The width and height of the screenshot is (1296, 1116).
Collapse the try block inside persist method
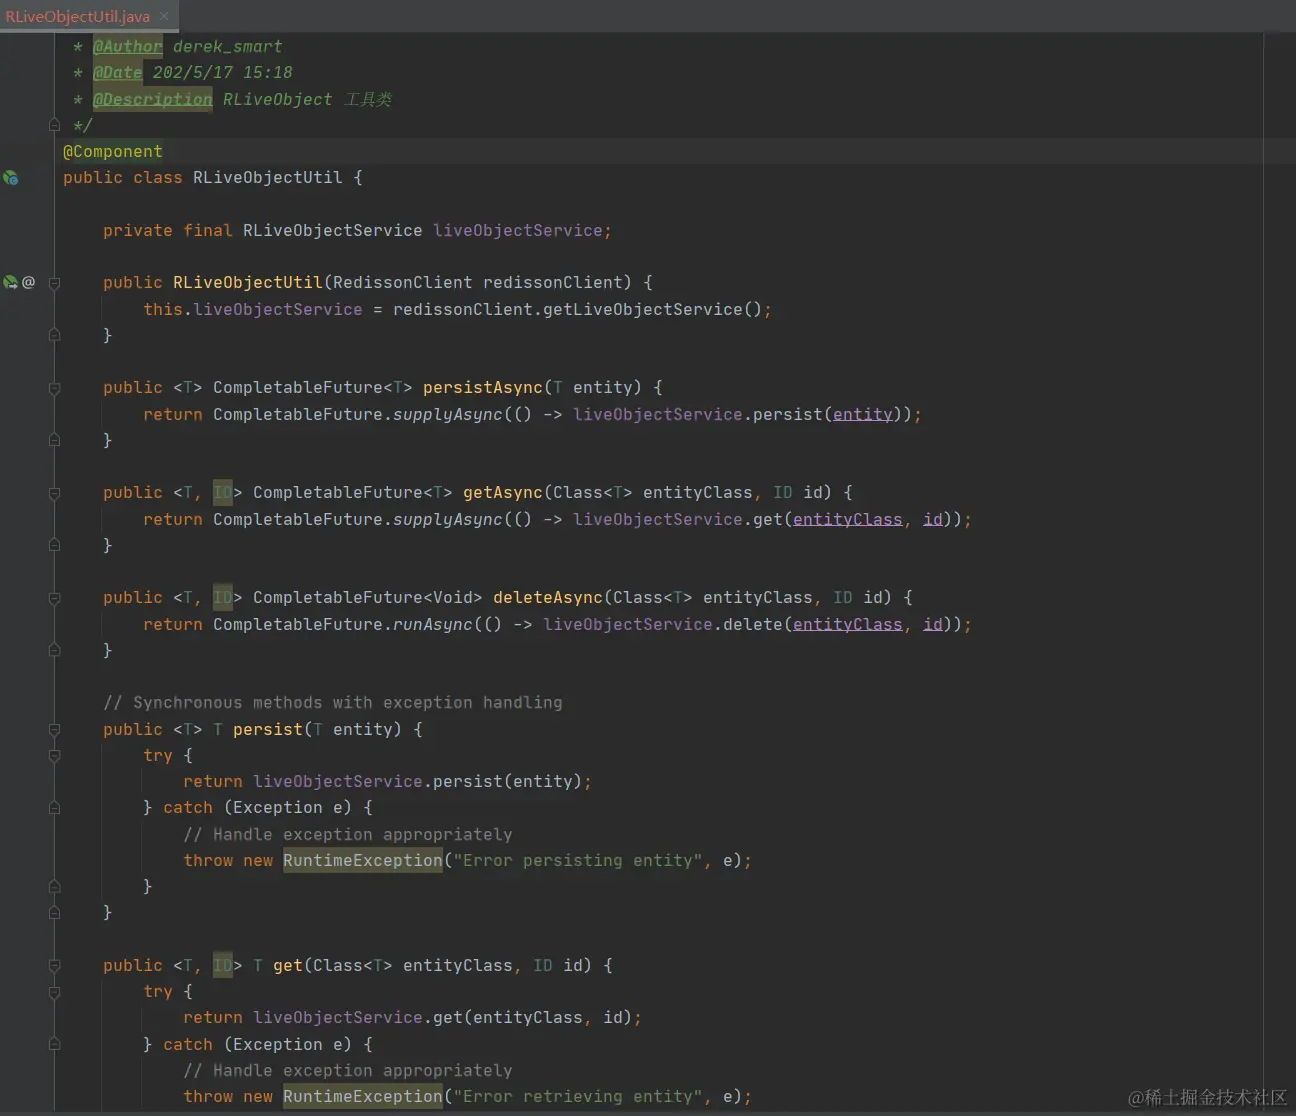coord(54,756)
